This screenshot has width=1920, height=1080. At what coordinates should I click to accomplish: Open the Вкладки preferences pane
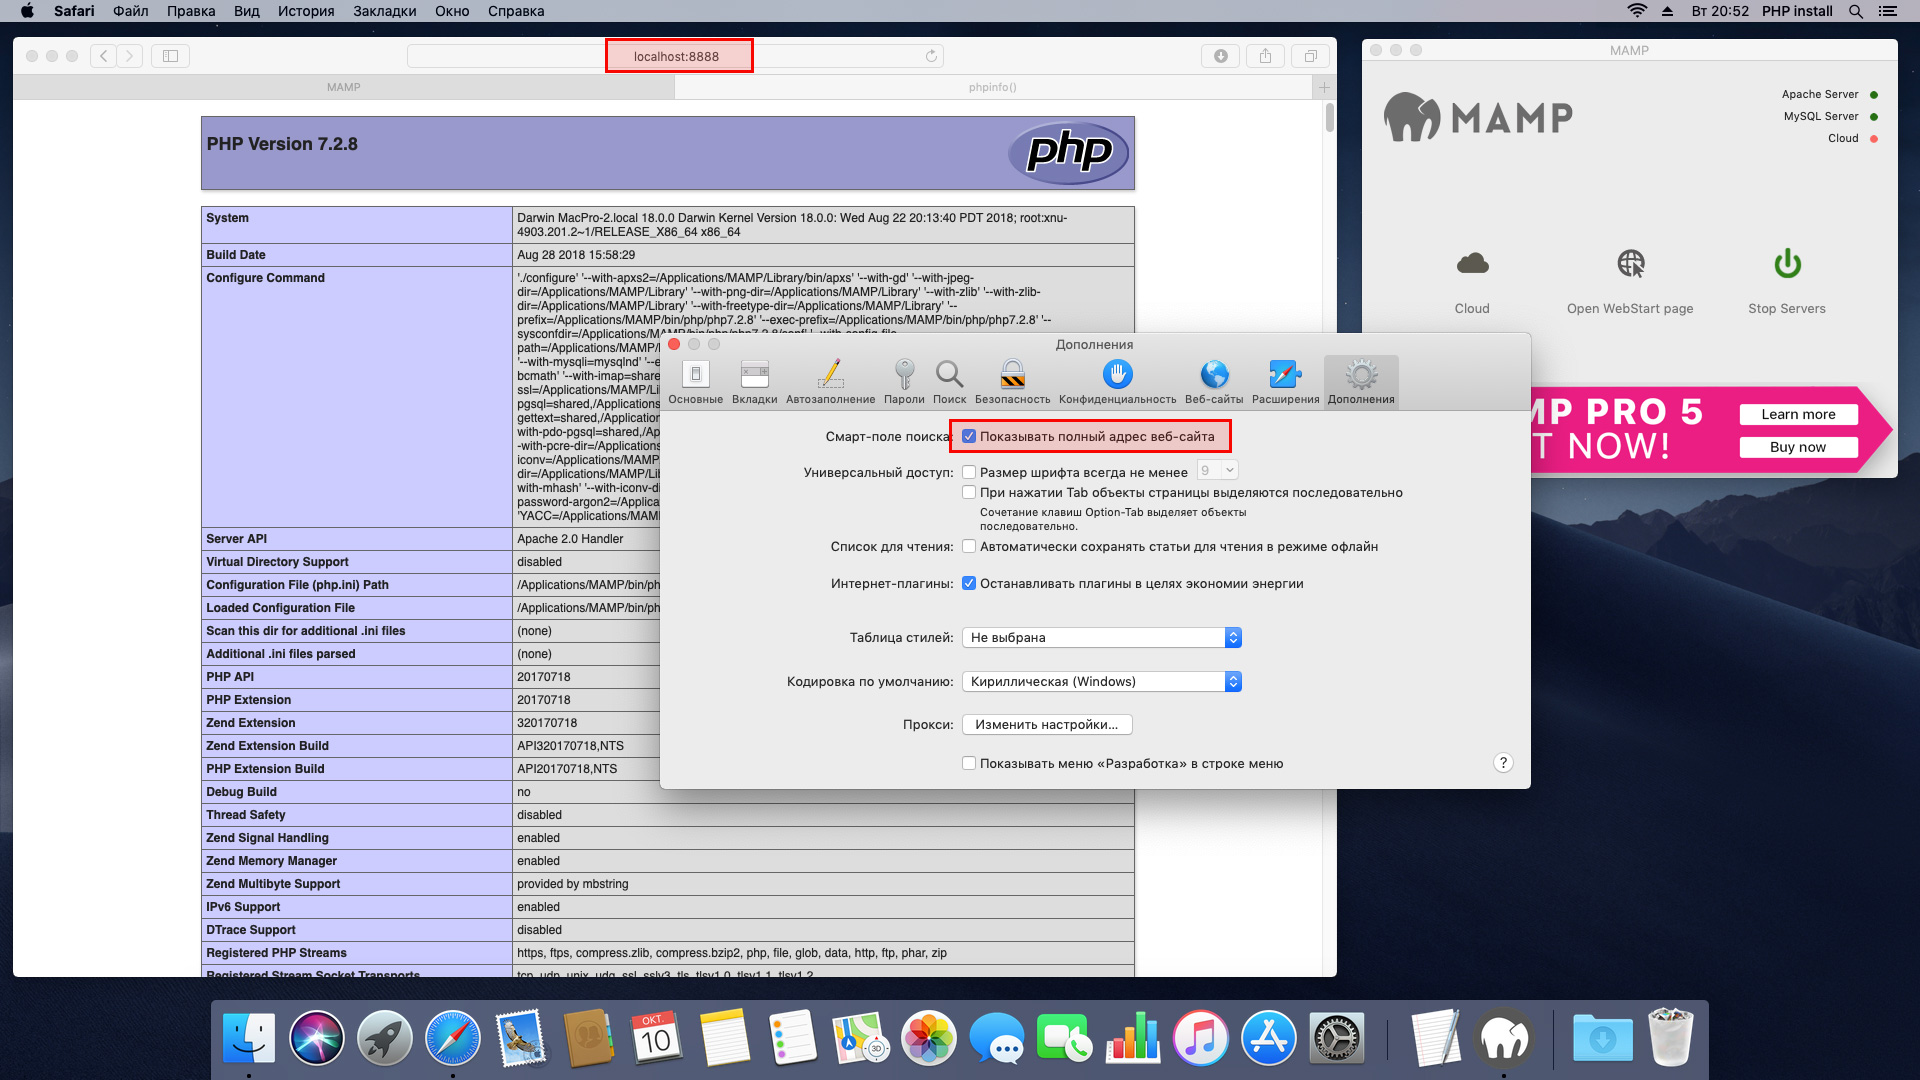(x=754, y=382)
